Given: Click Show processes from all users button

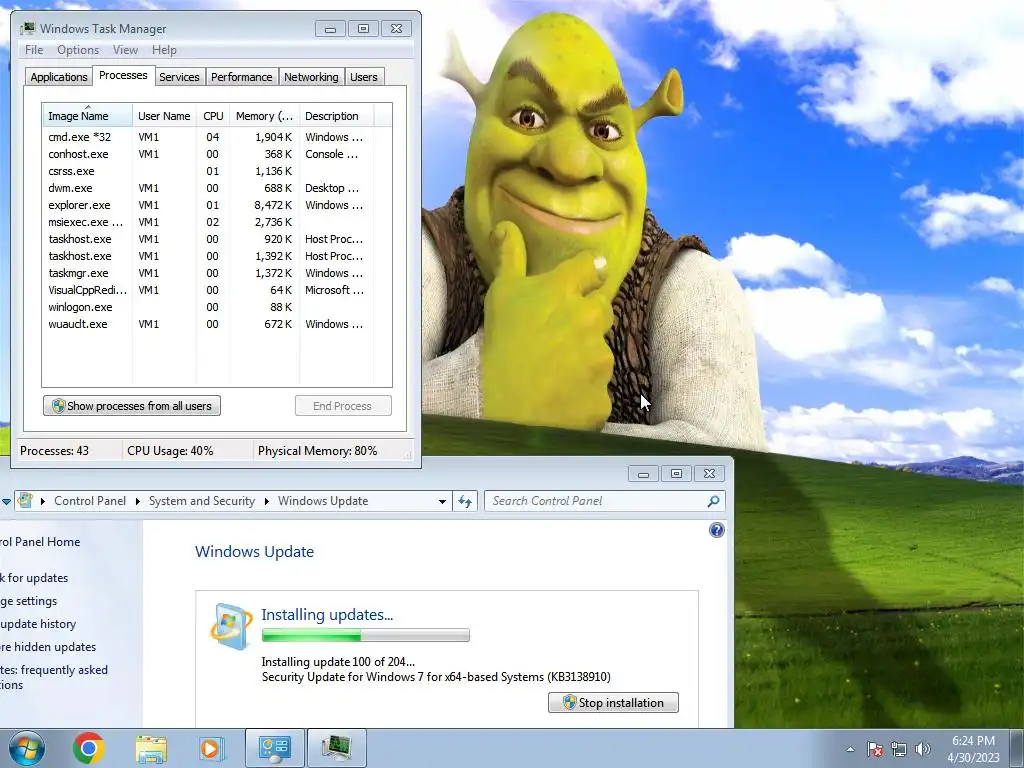Looking at the screenshot, I should [x=132, y=406].
